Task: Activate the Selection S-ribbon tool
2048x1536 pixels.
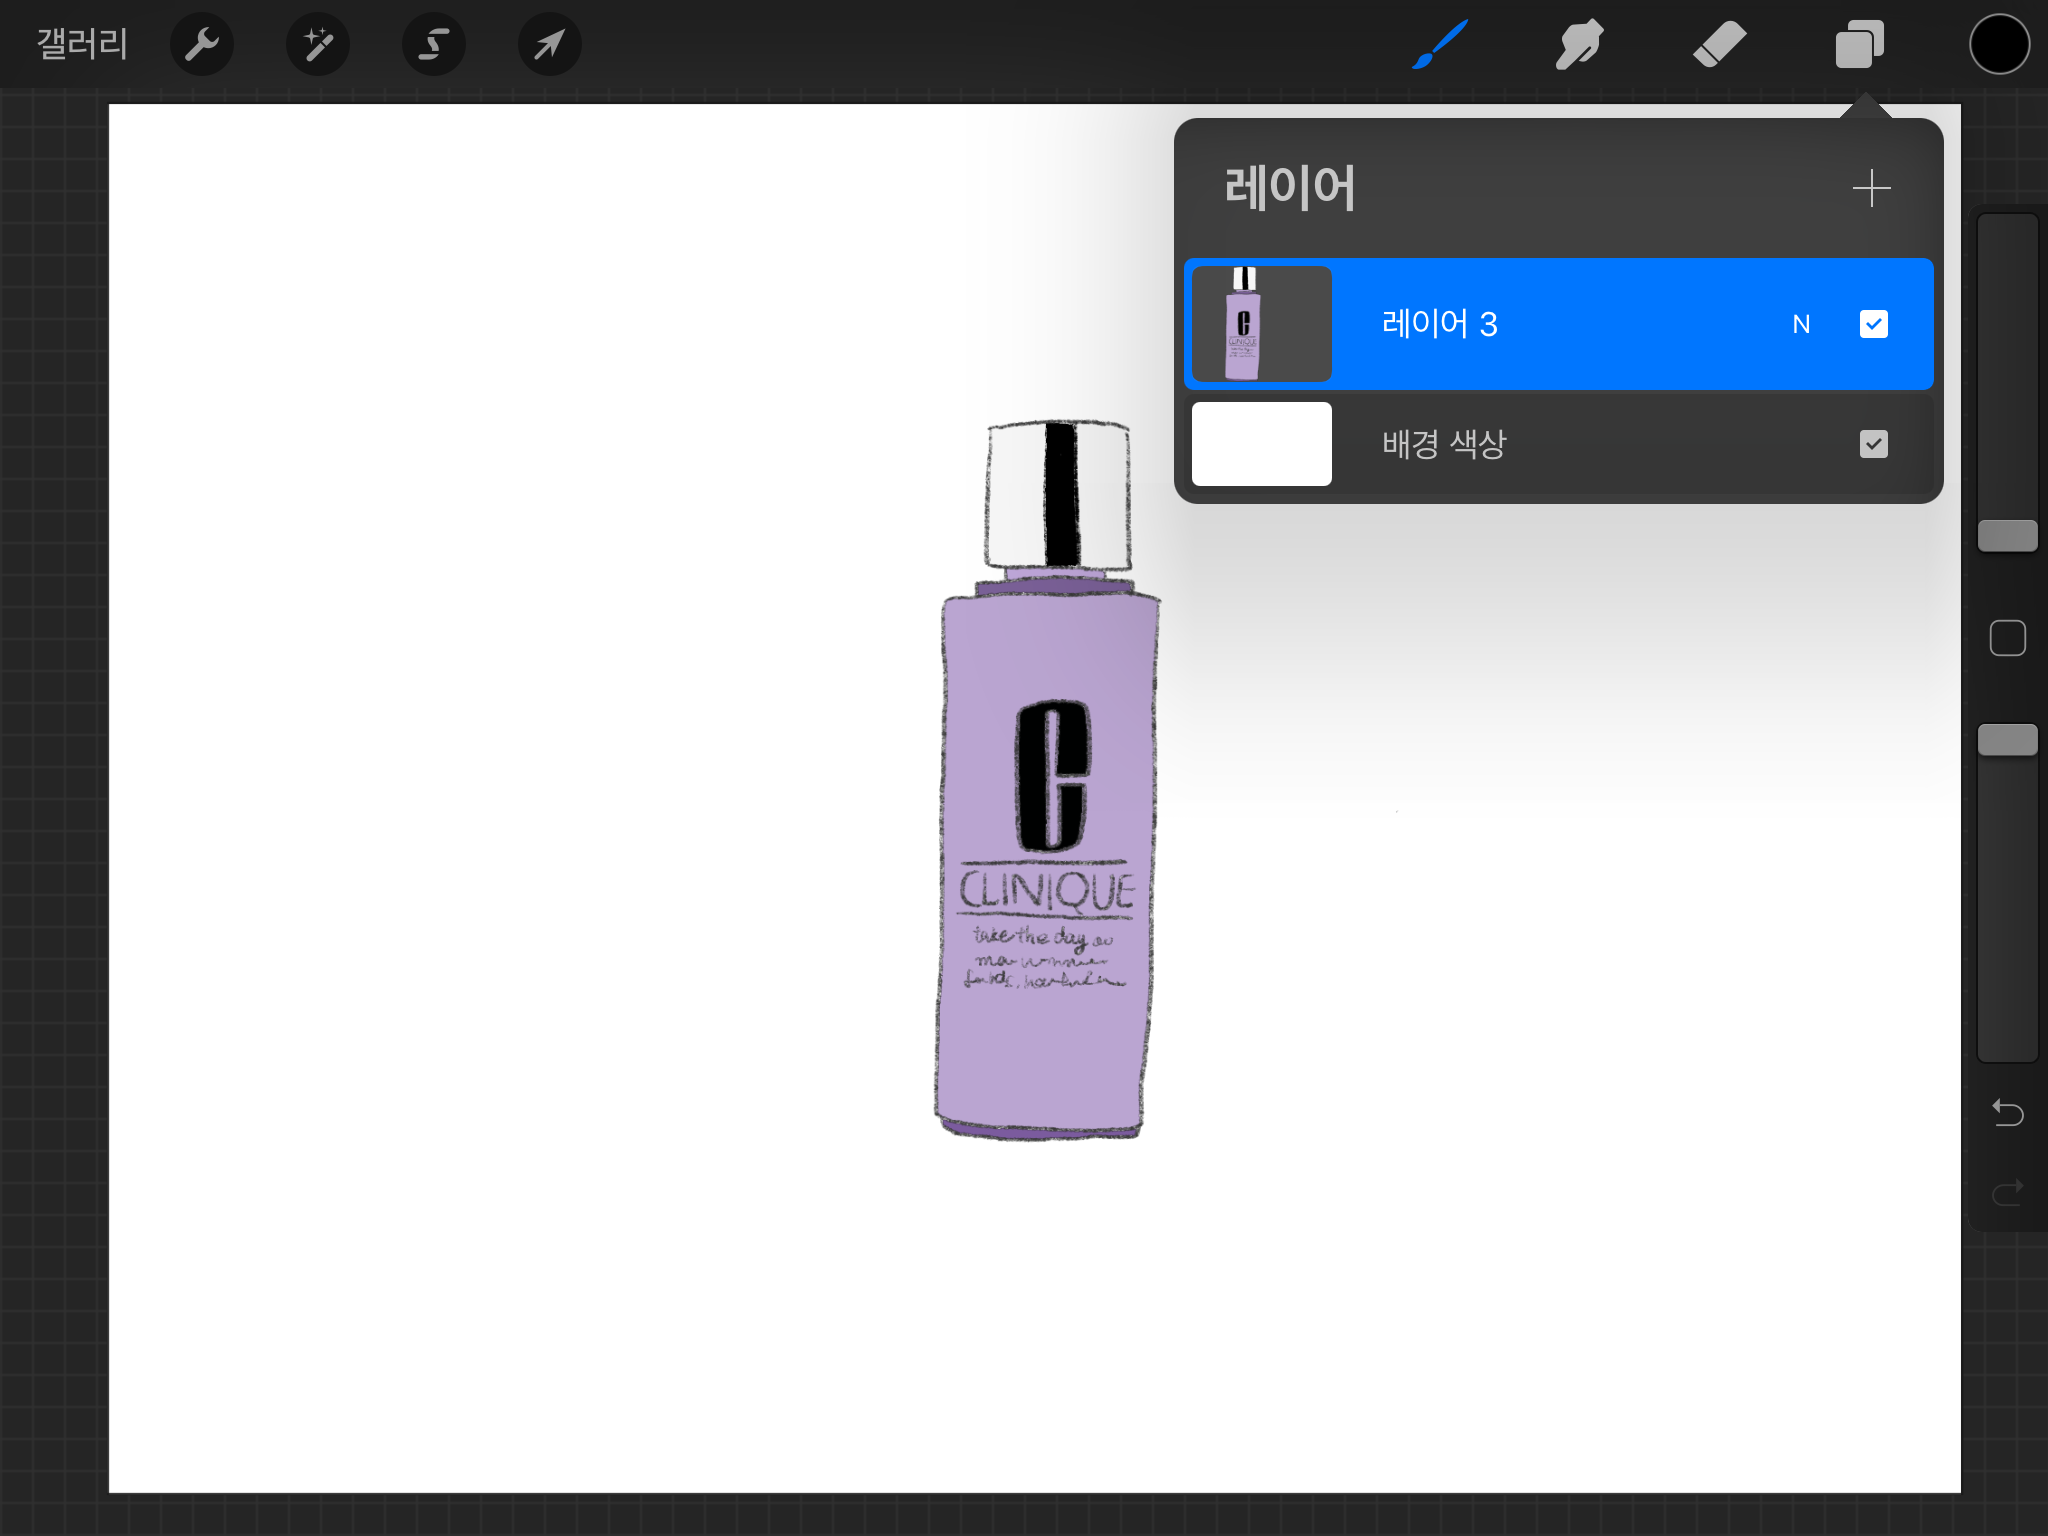Action: 434,44
